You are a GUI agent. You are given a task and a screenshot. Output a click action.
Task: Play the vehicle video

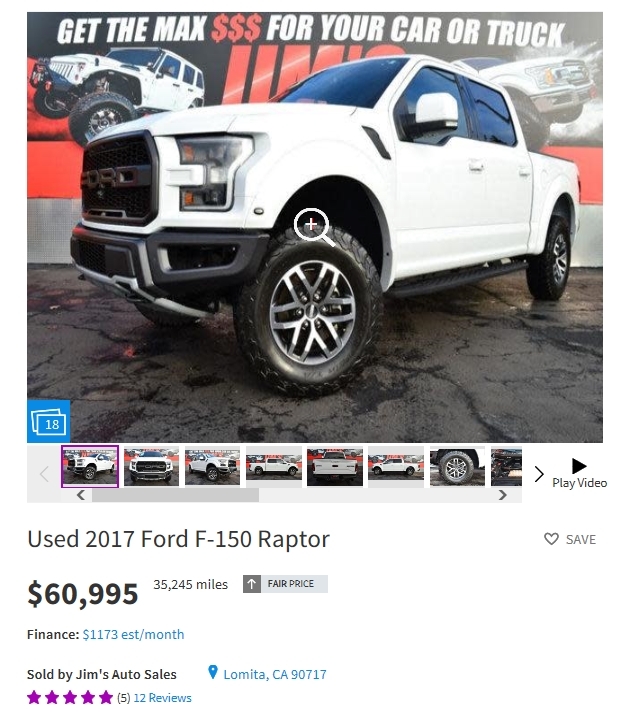[x=579, y=474]
